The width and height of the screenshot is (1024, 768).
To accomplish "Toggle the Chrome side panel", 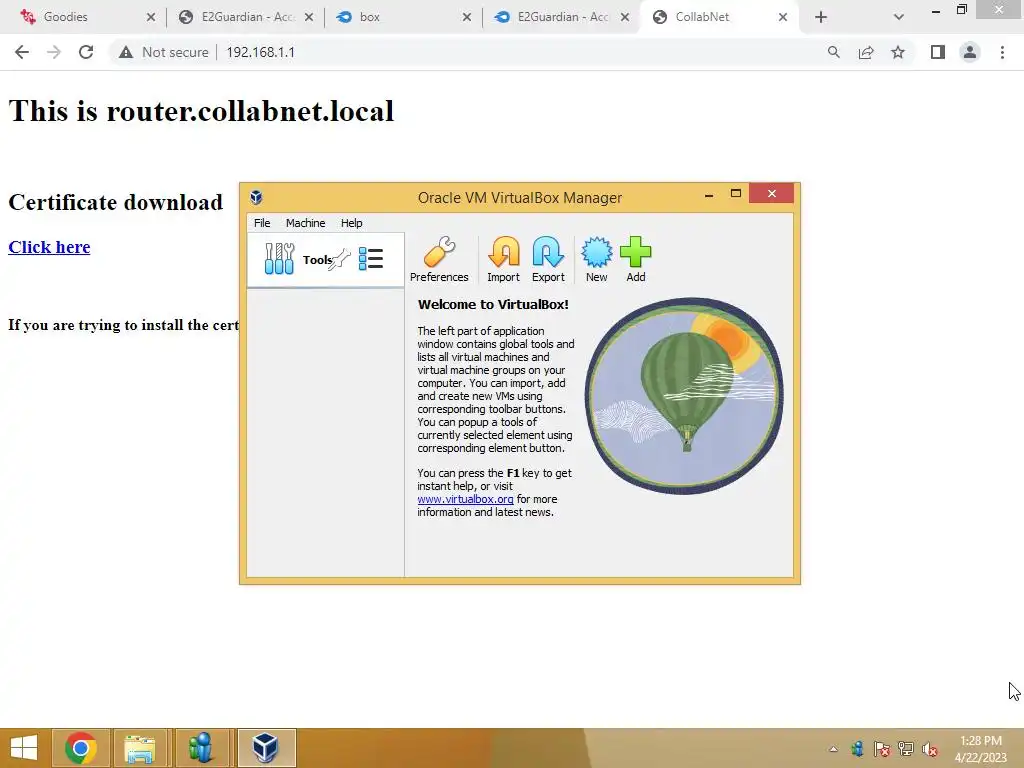I will click(x=938, y=52).
